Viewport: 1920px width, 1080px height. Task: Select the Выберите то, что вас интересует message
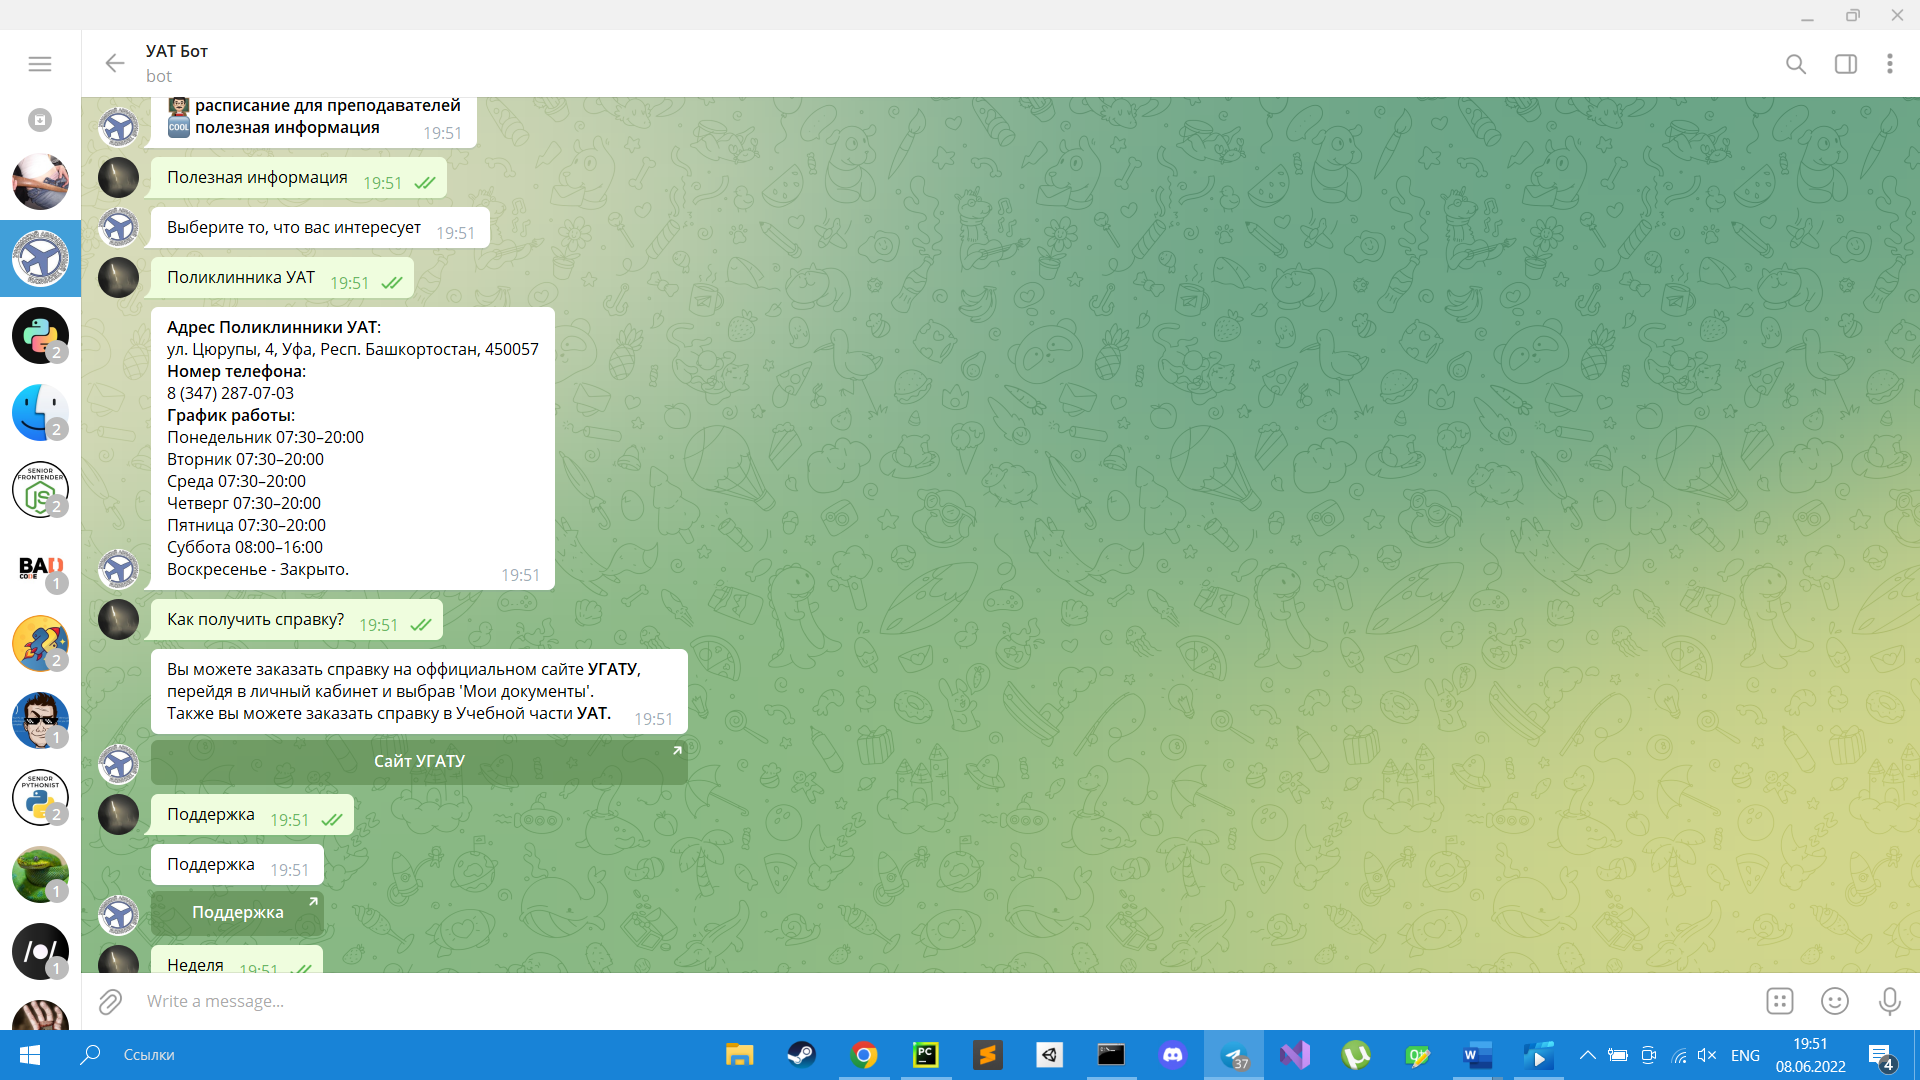tap(320, 228)
